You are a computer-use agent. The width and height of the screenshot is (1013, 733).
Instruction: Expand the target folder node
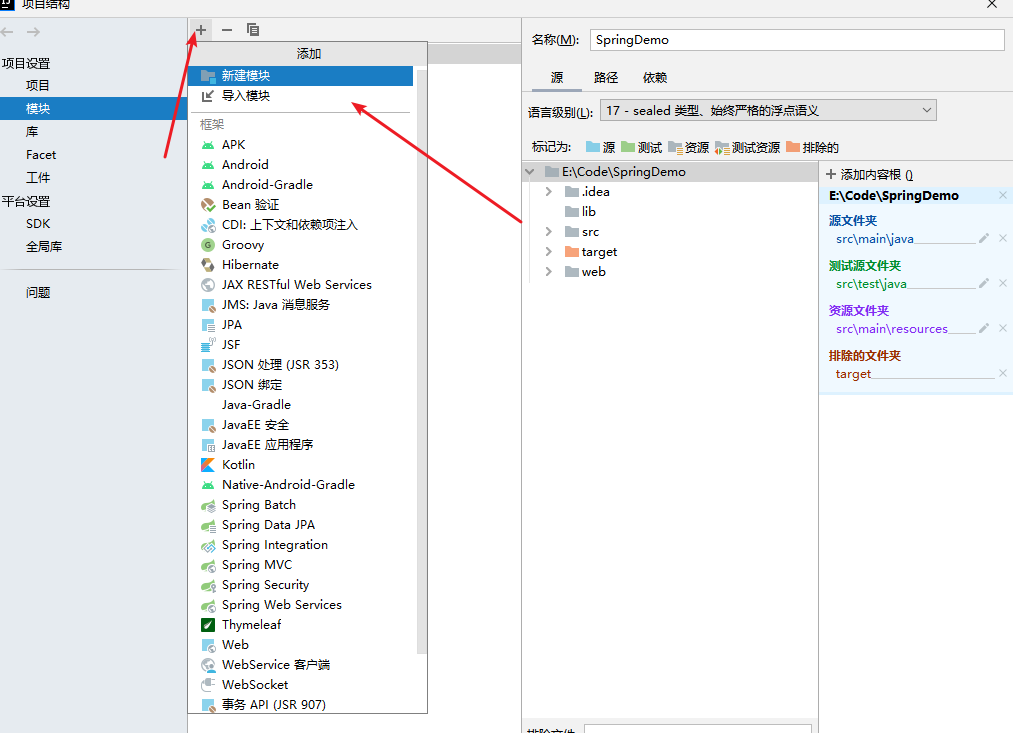pyautogui.click(x=548, y=252)
